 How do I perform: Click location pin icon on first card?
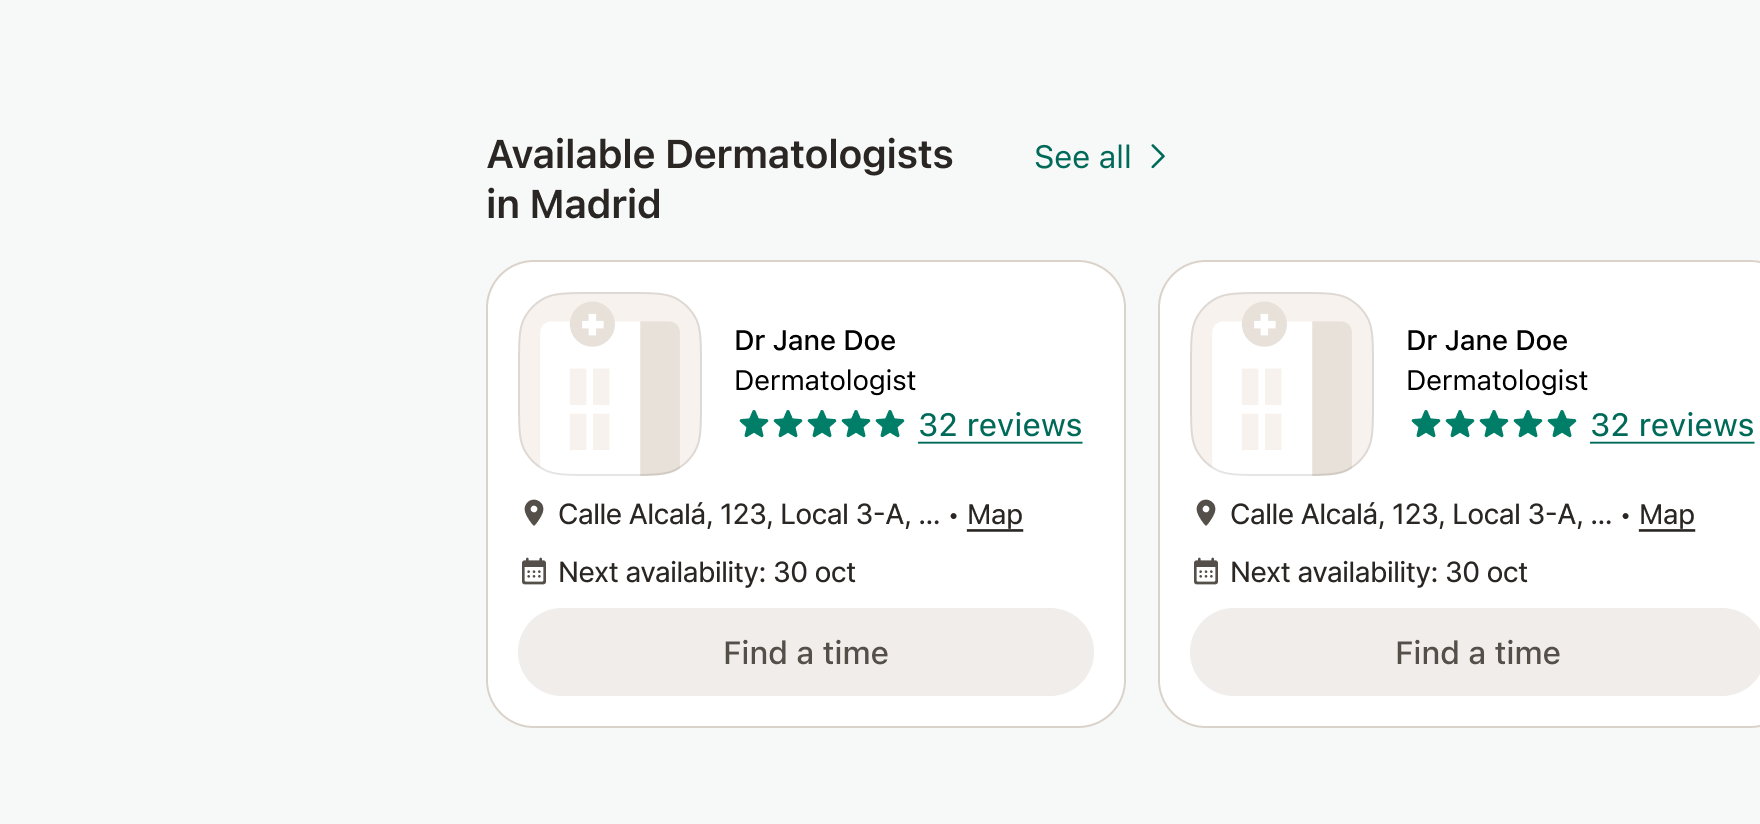534,513
